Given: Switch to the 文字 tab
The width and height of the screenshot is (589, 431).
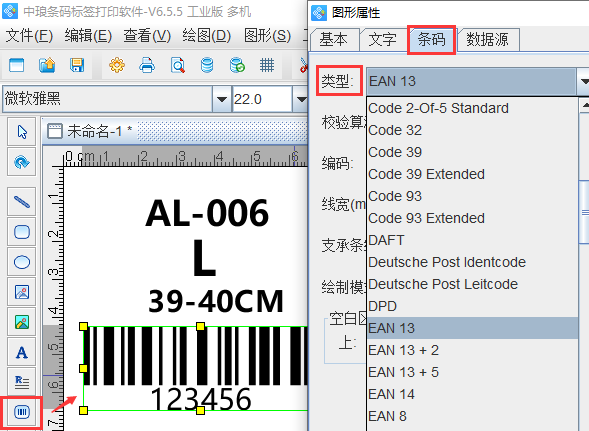Looking at the screenshot, I should point(382,39).
